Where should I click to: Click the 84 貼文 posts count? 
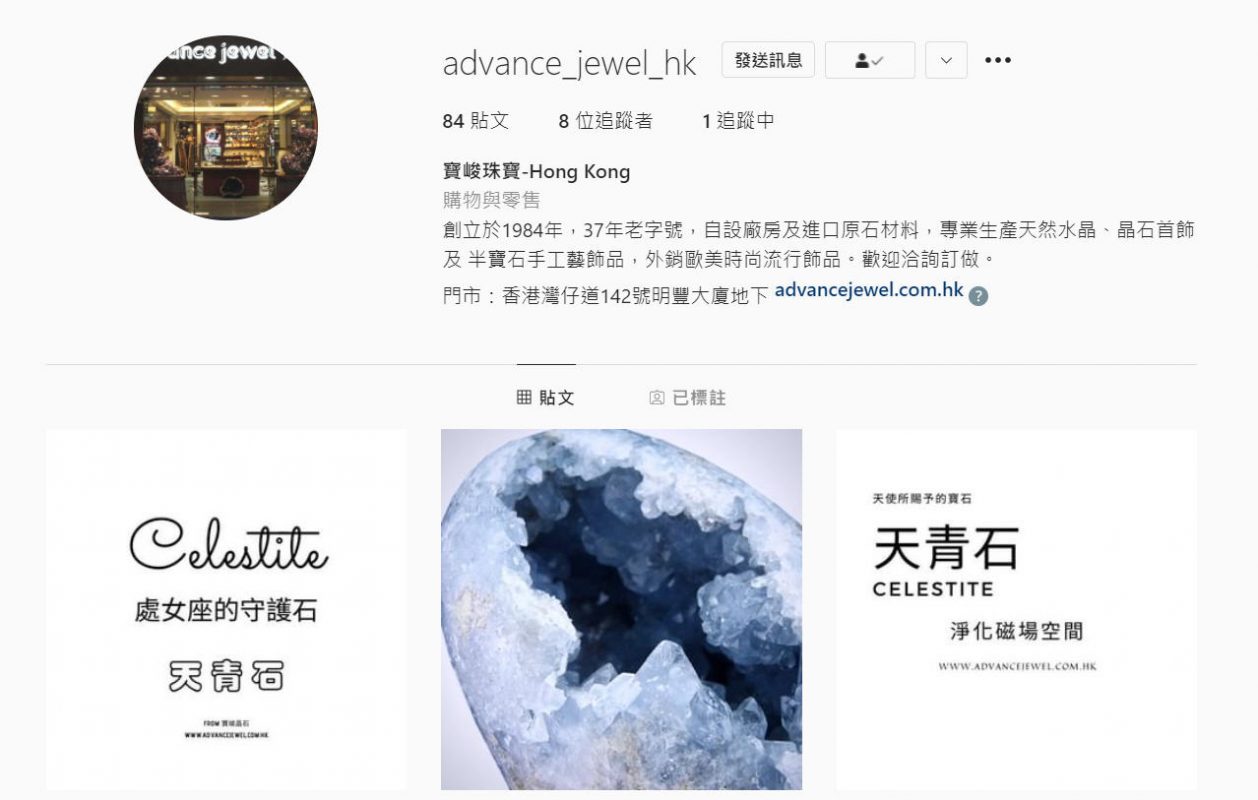click(x=476, y=121)
